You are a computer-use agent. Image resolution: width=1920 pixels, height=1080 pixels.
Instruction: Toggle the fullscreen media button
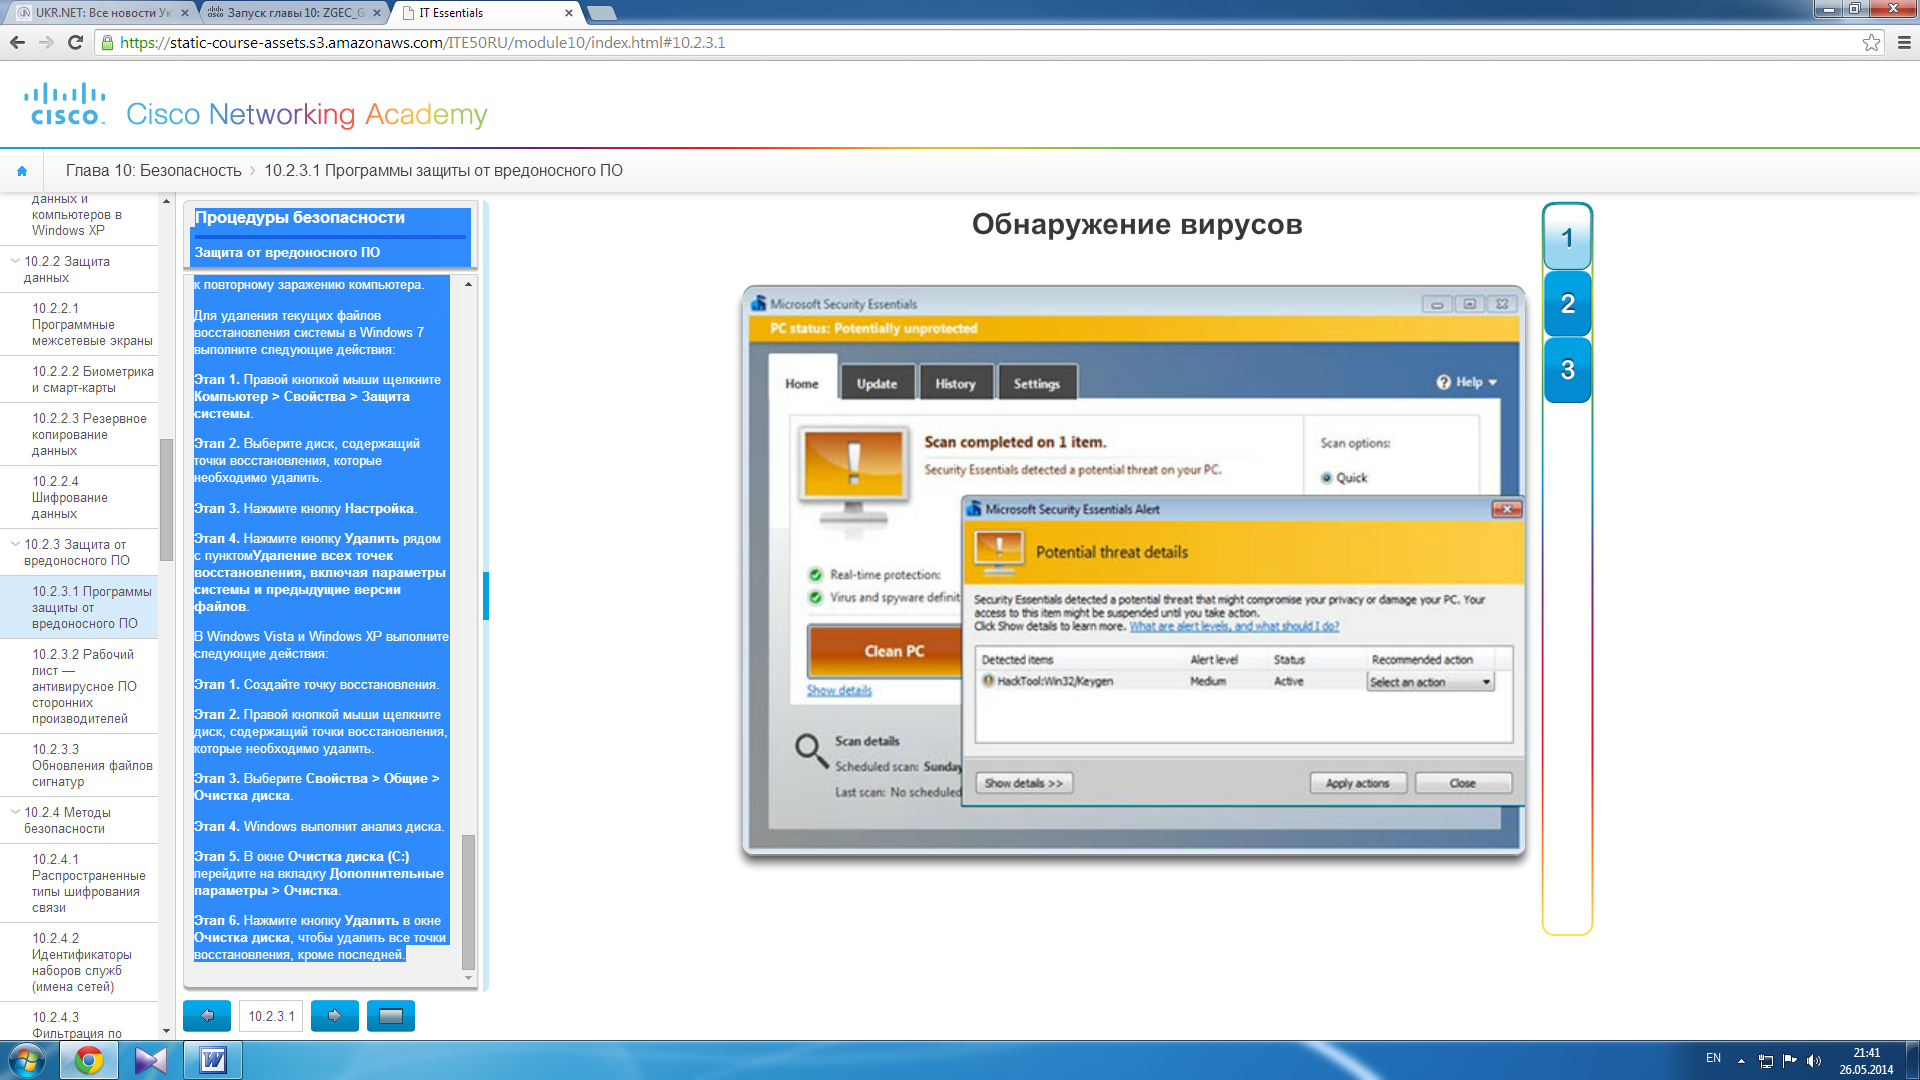tap(391, 1016)
